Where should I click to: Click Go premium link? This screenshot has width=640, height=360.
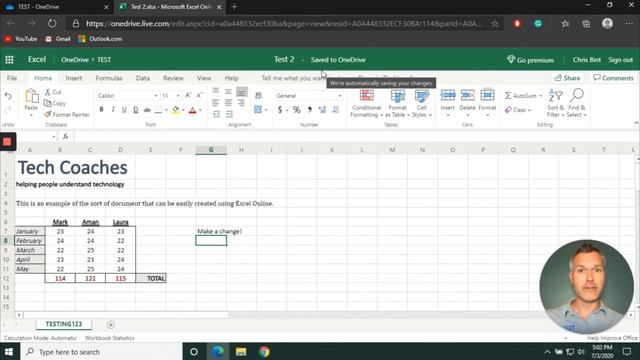click(530, 60)
